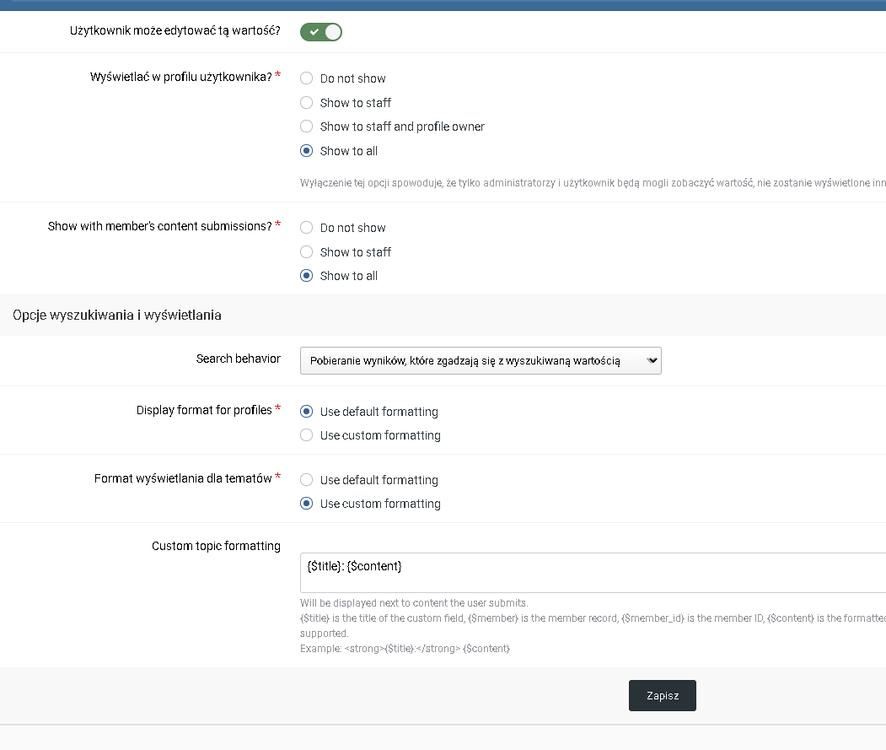Screen dimensions: 886x750
Task: Click the 'Search behavior' field label
Action: (238, 359)
